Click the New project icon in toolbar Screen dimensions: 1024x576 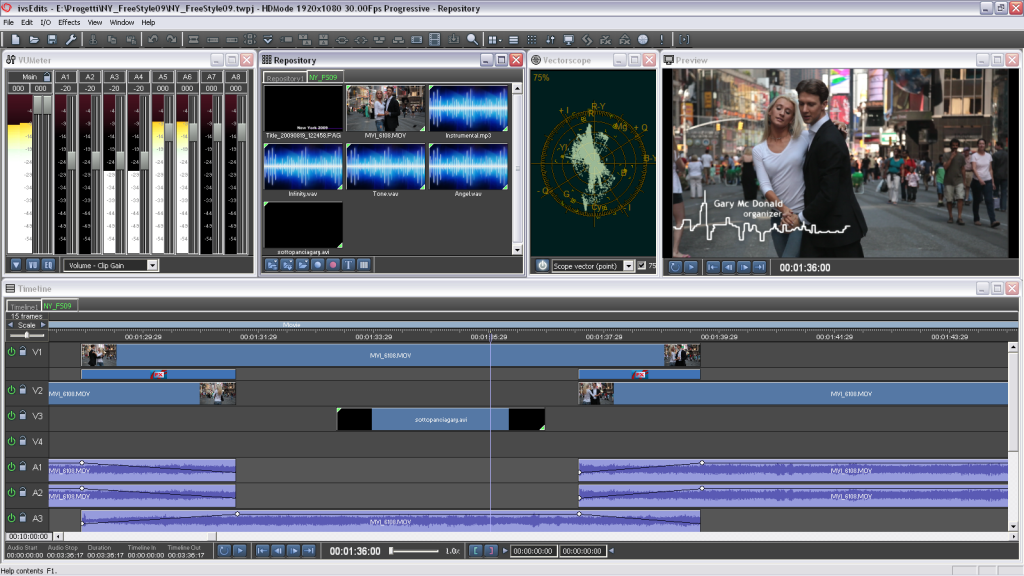pos(15,40)
